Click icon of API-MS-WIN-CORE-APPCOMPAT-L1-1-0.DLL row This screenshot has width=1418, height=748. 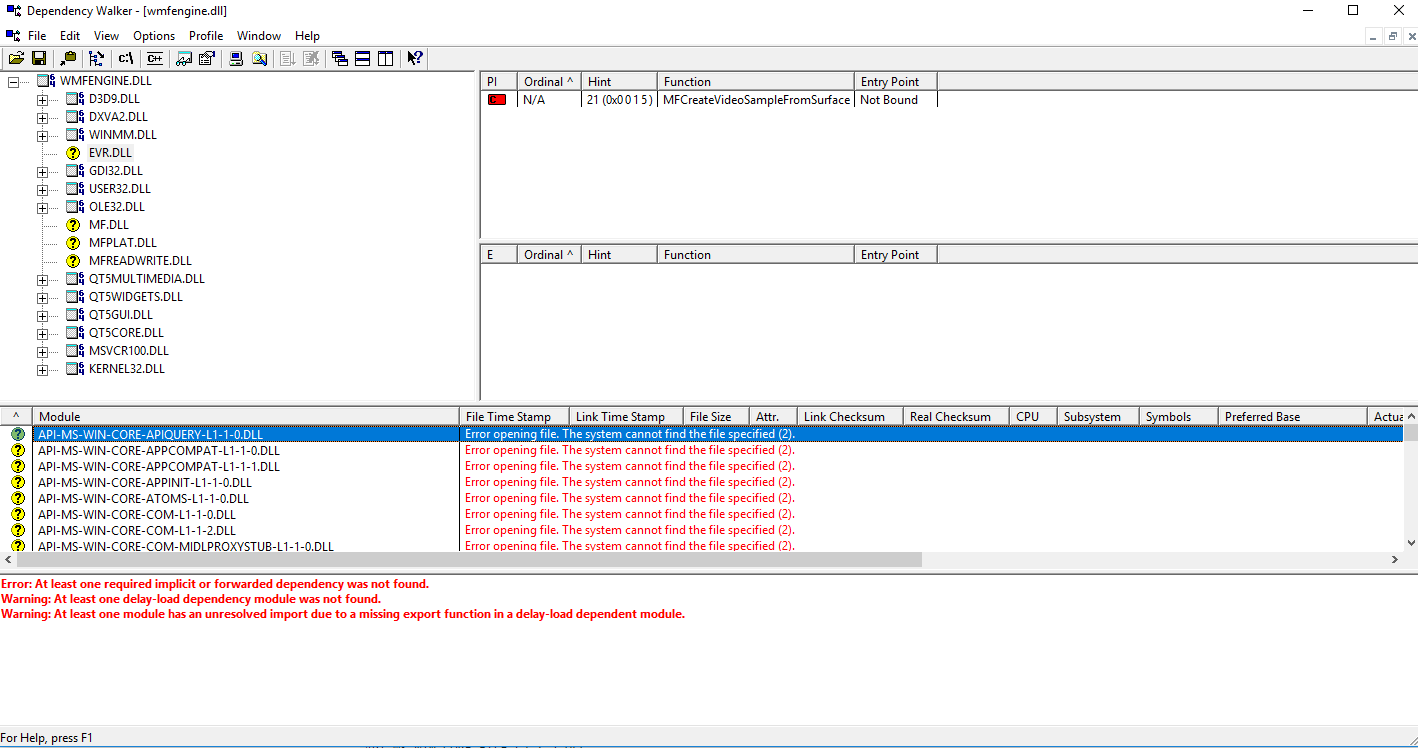(17, 451)
